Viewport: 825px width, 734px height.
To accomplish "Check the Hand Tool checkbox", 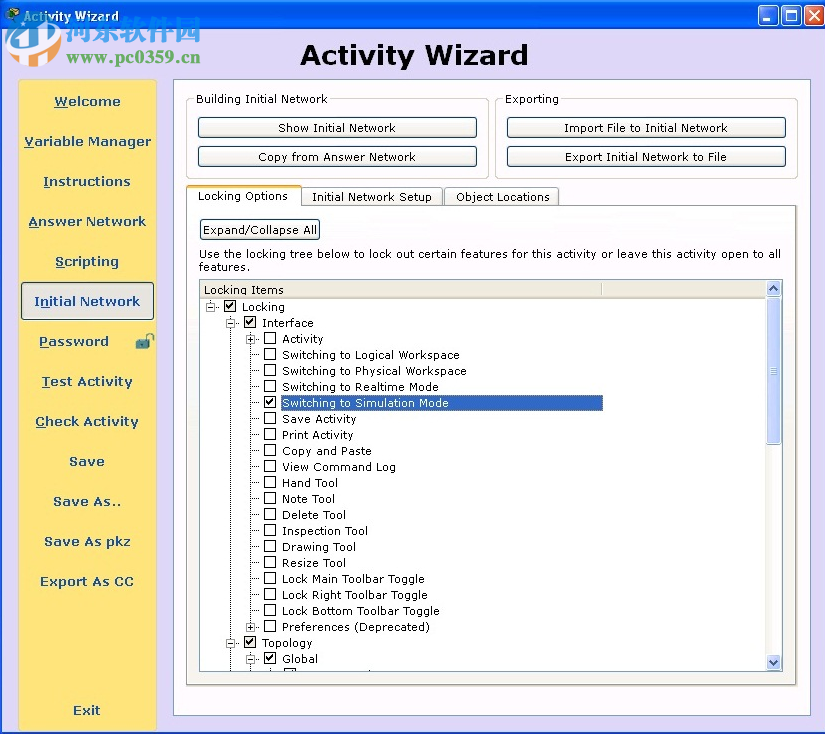I will tap(270, 482).
